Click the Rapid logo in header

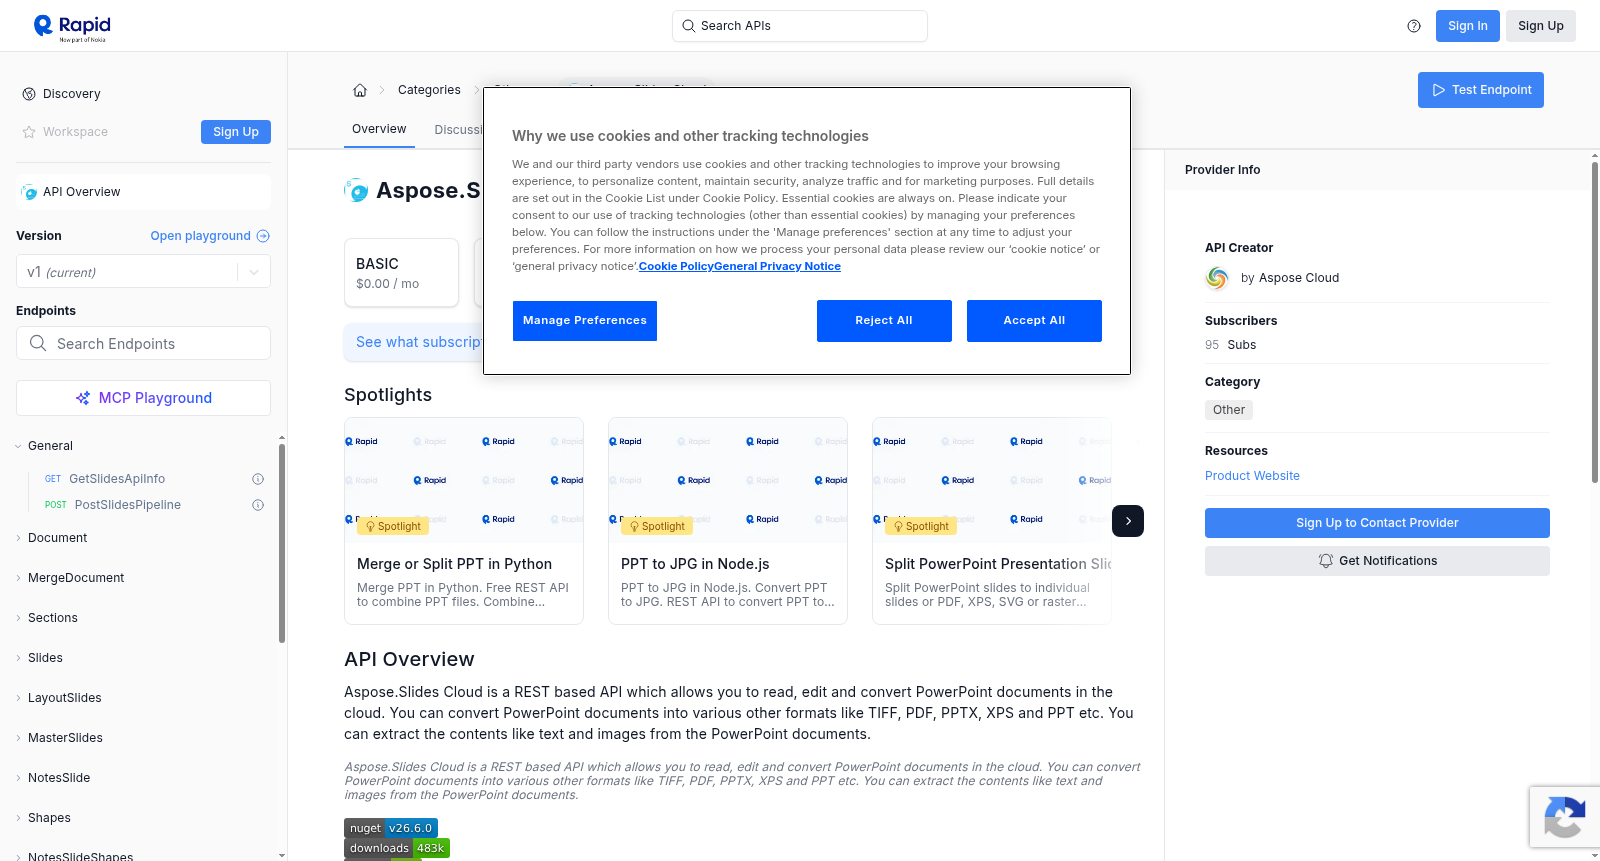[x=72, y=27]
